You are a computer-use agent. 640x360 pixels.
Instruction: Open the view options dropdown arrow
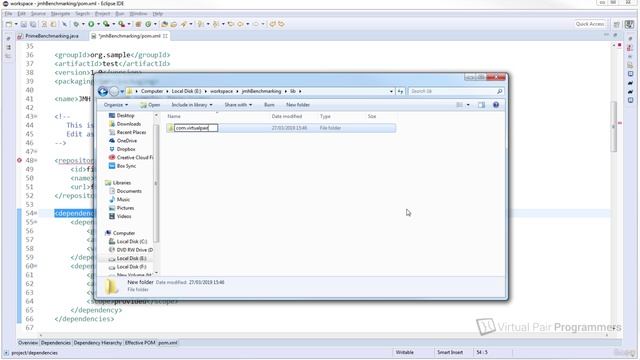pos(468,105)
